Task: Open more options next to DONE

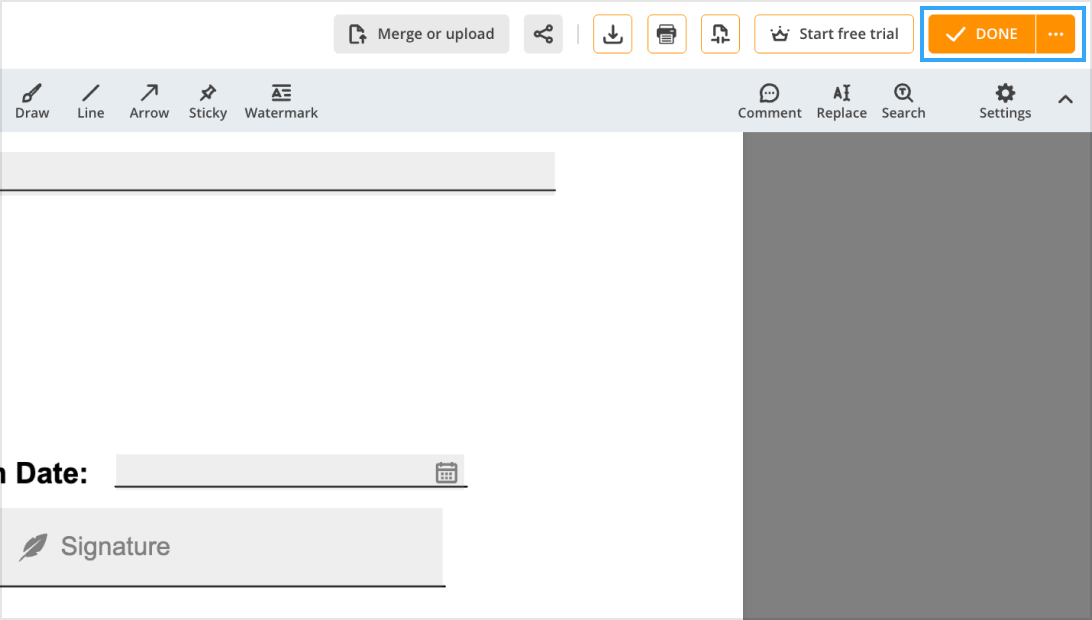Action: 1056,33
